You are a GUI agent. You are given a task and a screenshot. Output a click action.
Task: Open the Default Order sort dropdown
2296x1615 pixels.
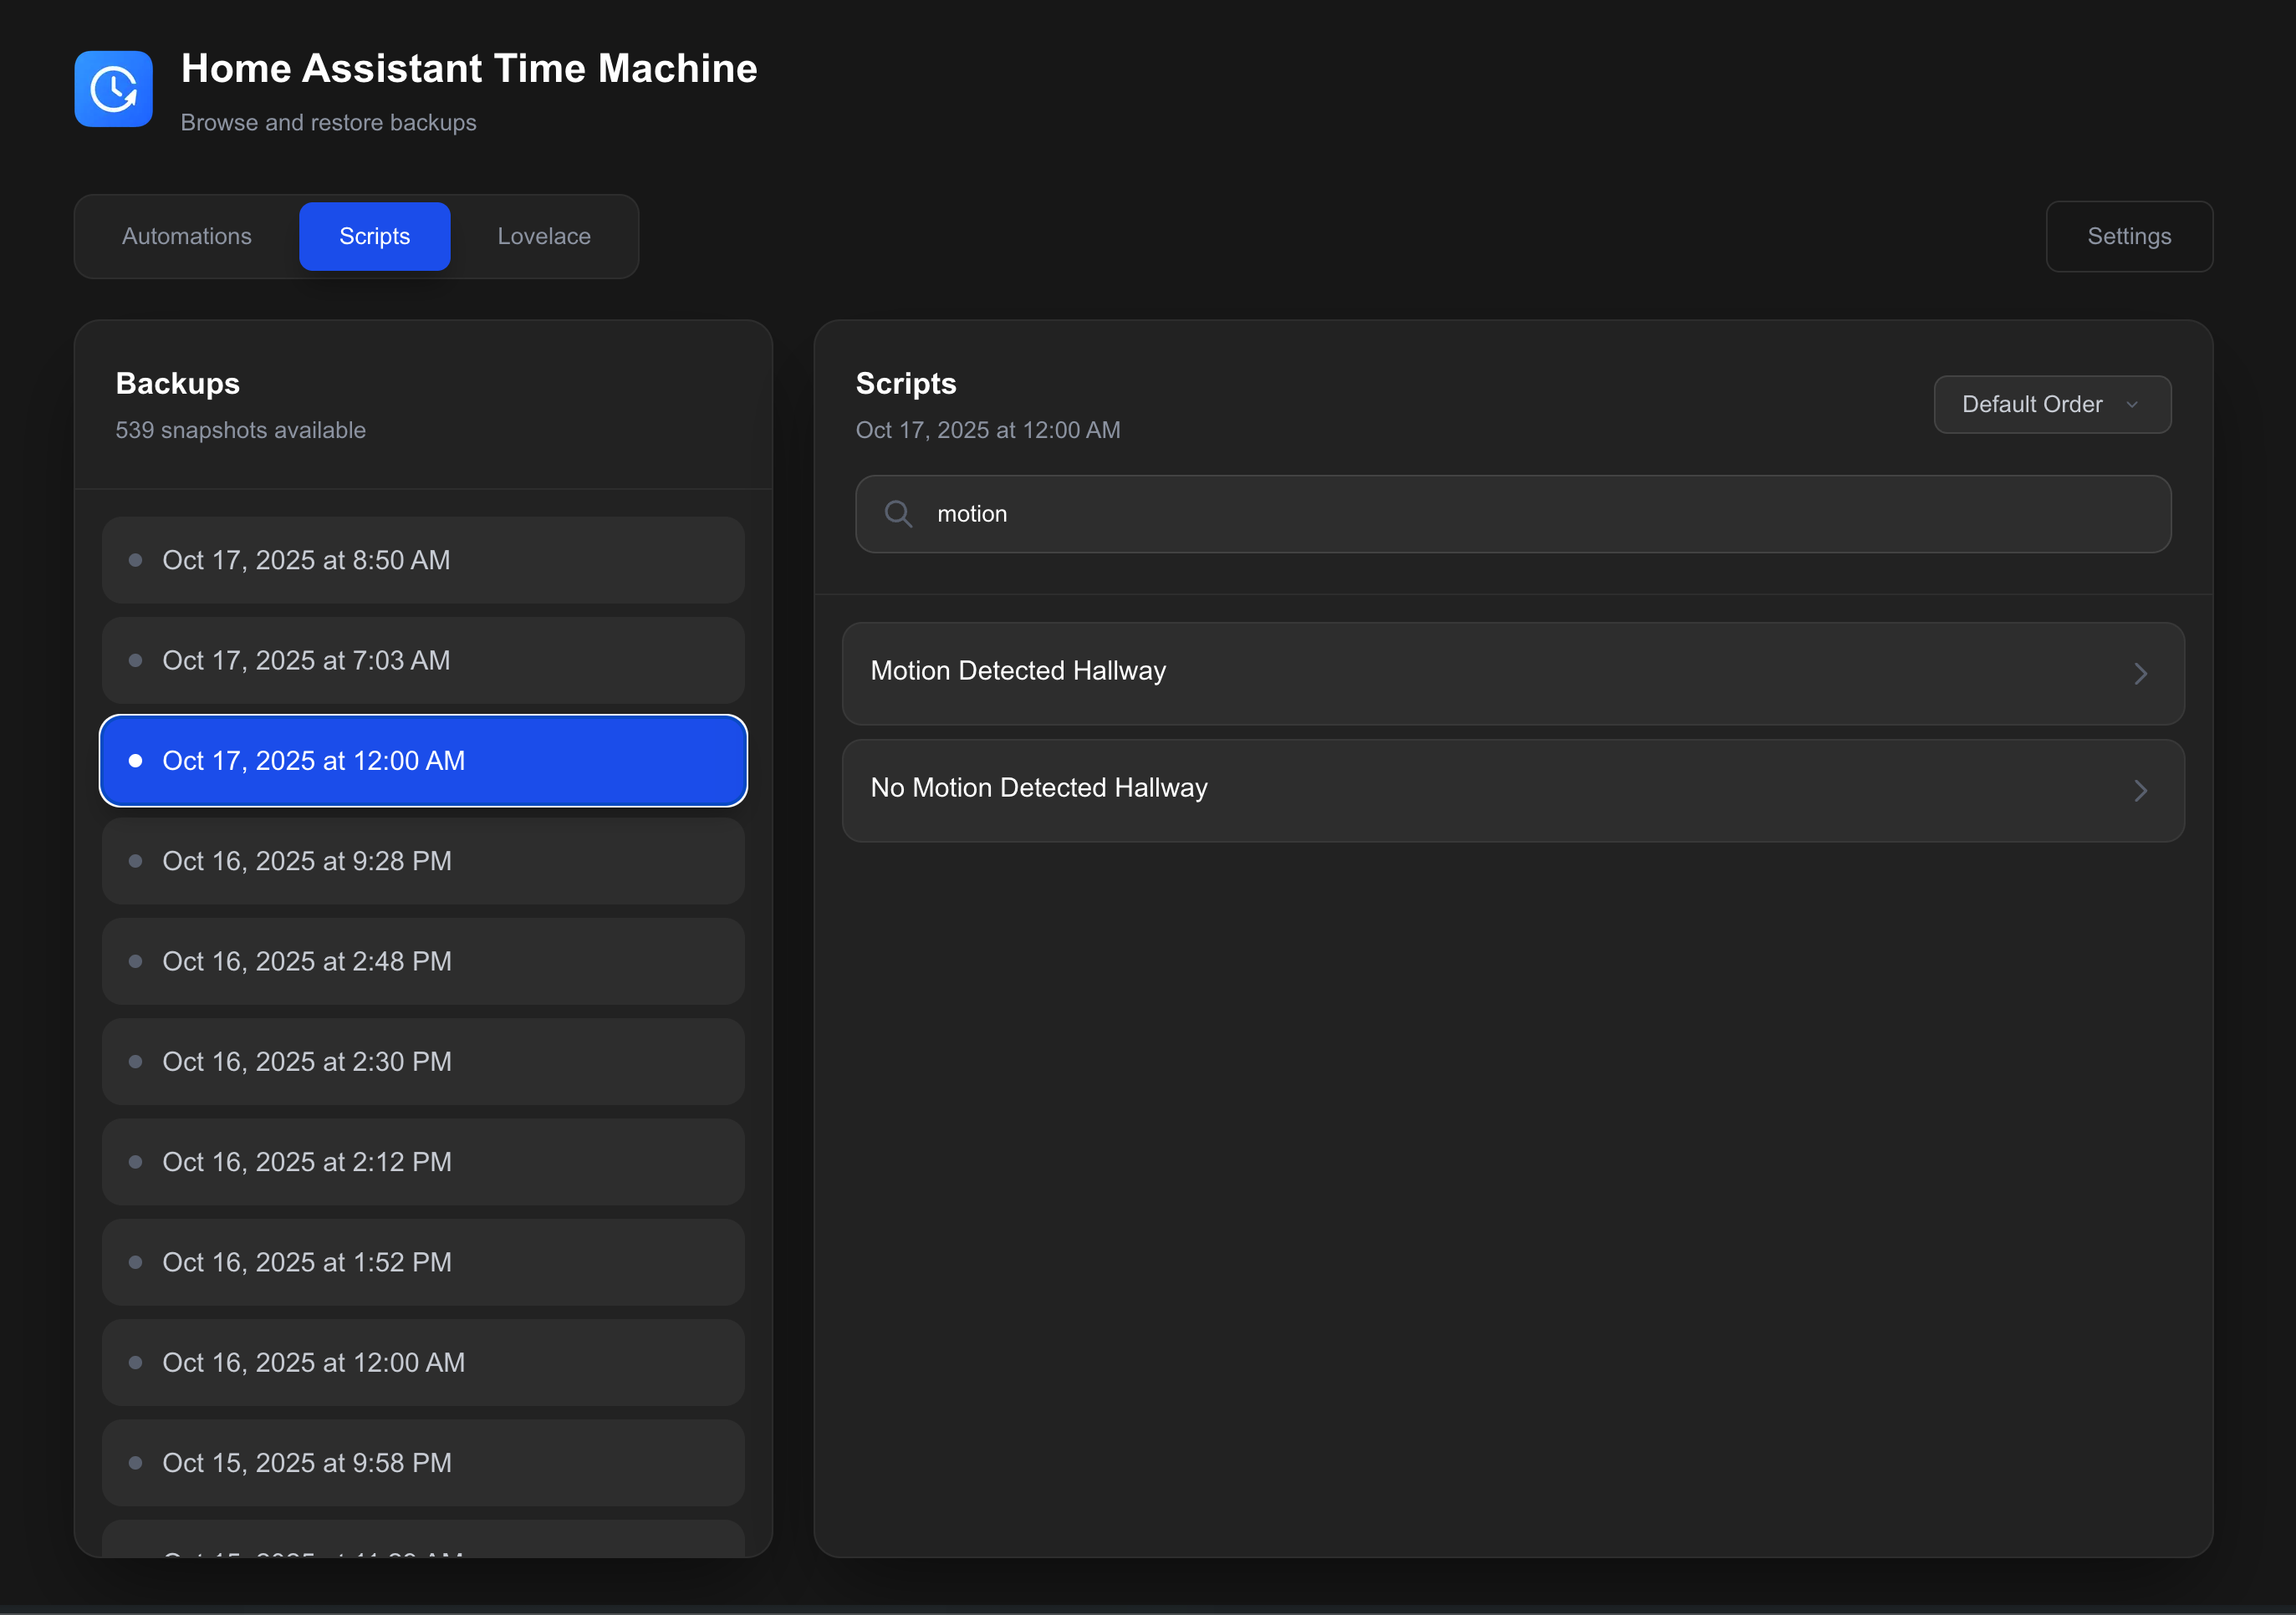[x=2051, y=404]
